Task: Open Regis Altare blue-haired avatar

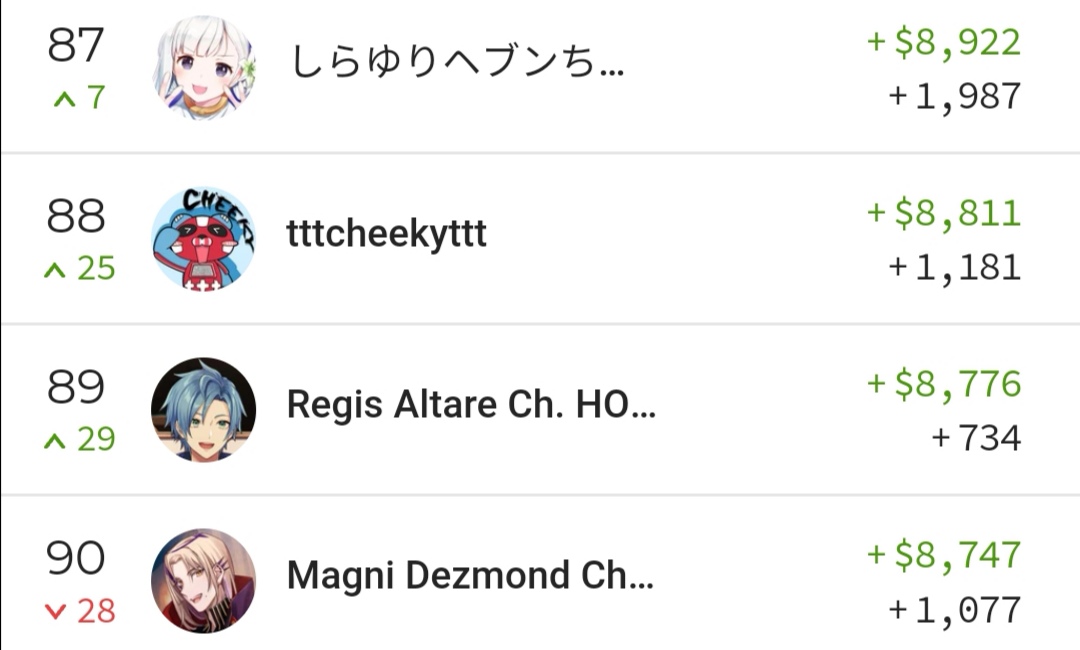Action: [x=204, y=409]
